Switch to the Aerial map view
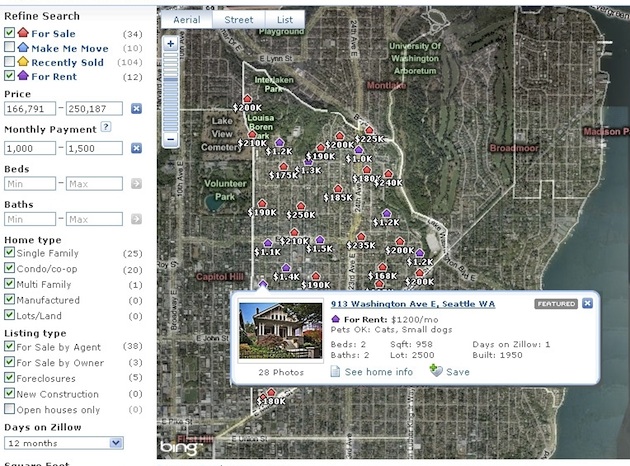Viewport: 630px width, 466px height. pos(187,19)
